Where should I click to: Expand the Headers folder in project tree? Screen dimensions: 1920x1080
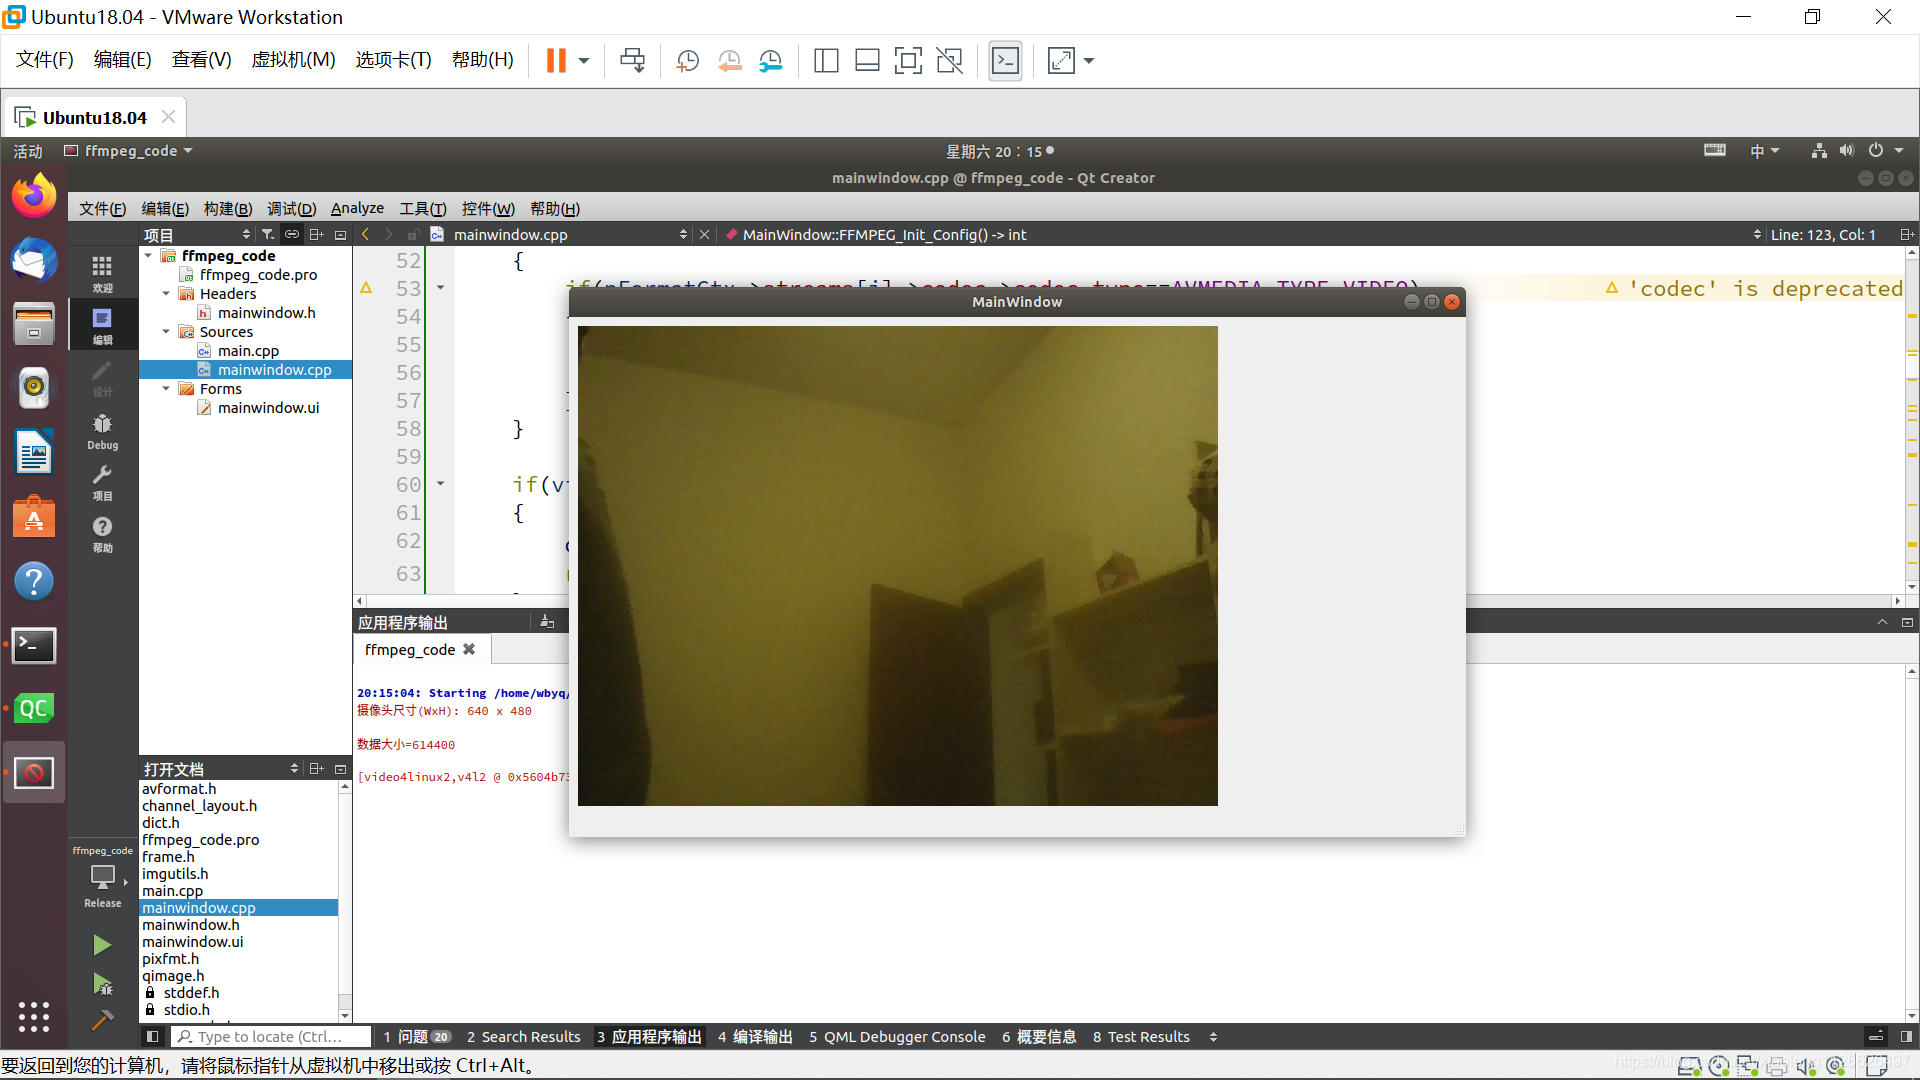pyautogui.click(x=167, y=293)
